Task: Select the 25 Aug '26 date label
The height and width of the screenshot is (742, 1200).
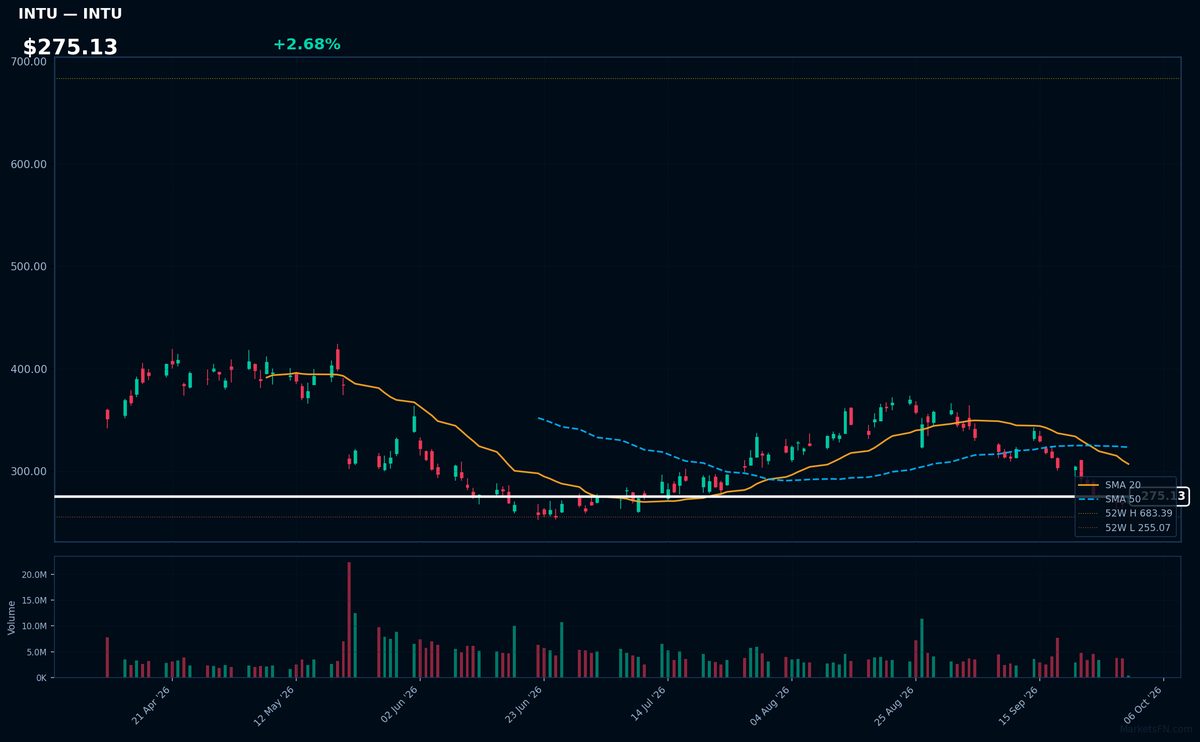Action: click(895, 705)
